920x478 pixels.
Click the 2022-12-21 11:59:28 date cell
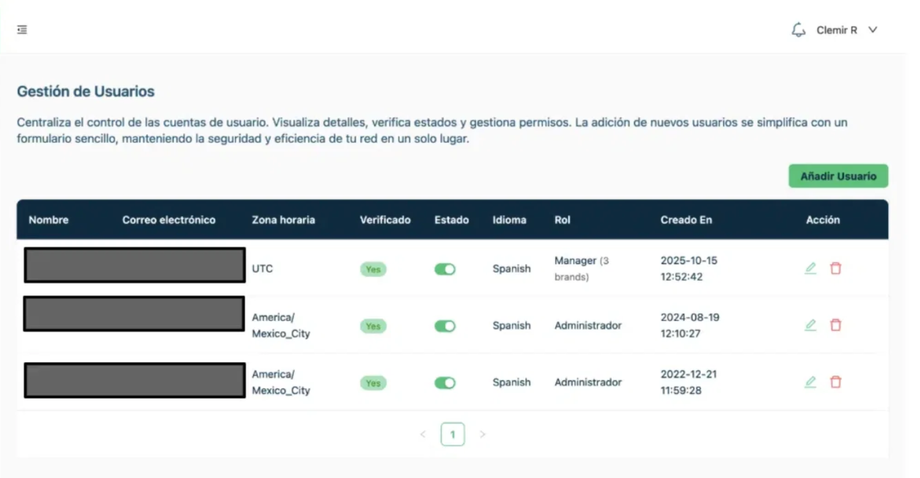(x=688, y=382)
